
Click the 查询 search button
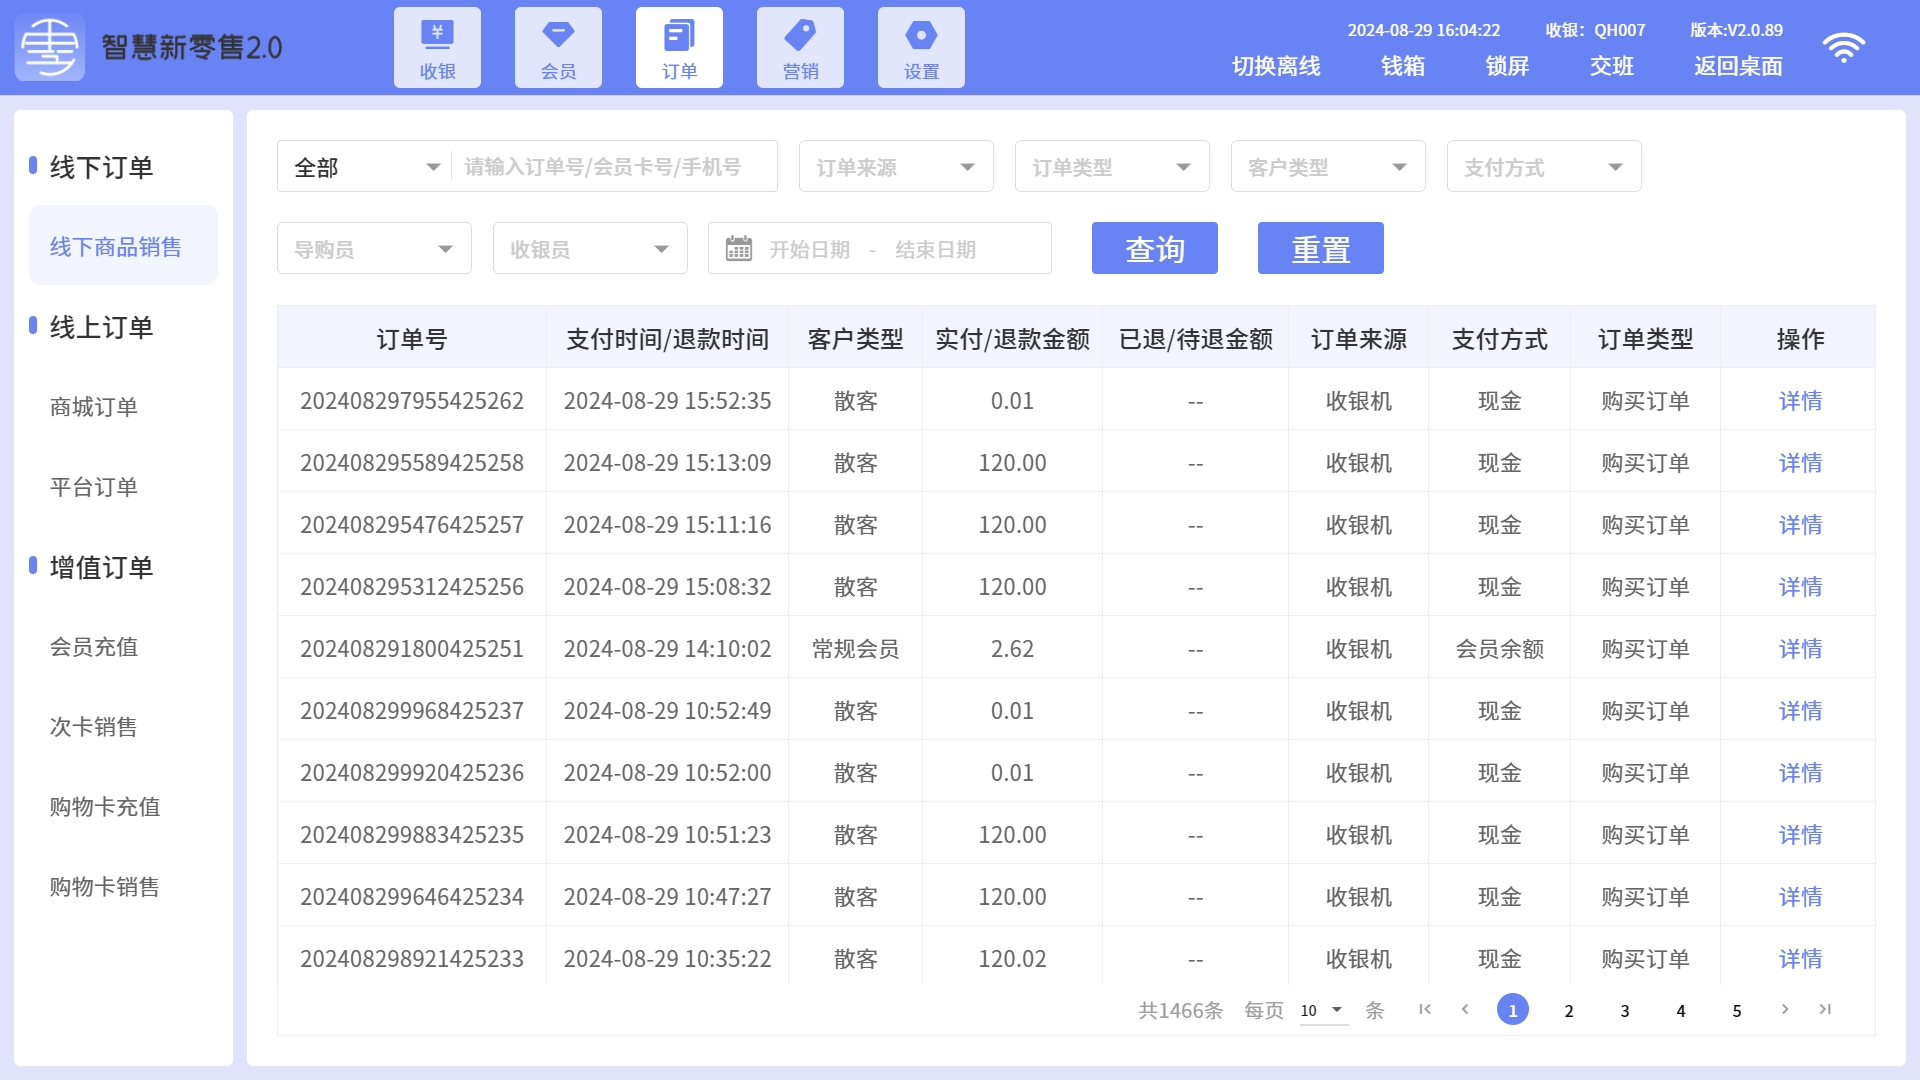point(1154,249)
